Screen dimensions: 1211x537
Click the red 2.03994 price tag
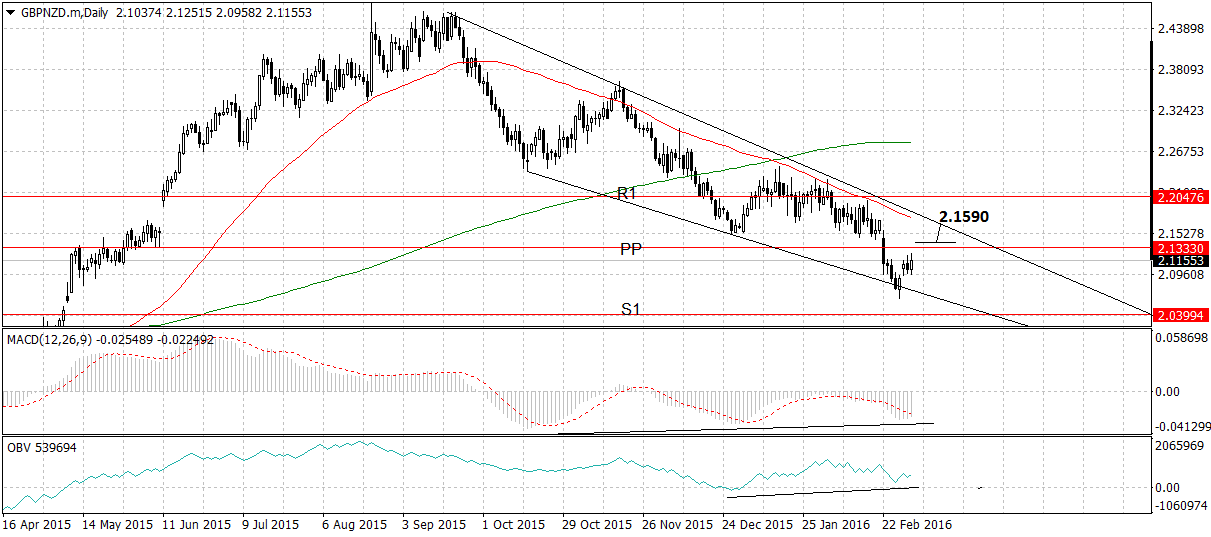click(1180, 314)
